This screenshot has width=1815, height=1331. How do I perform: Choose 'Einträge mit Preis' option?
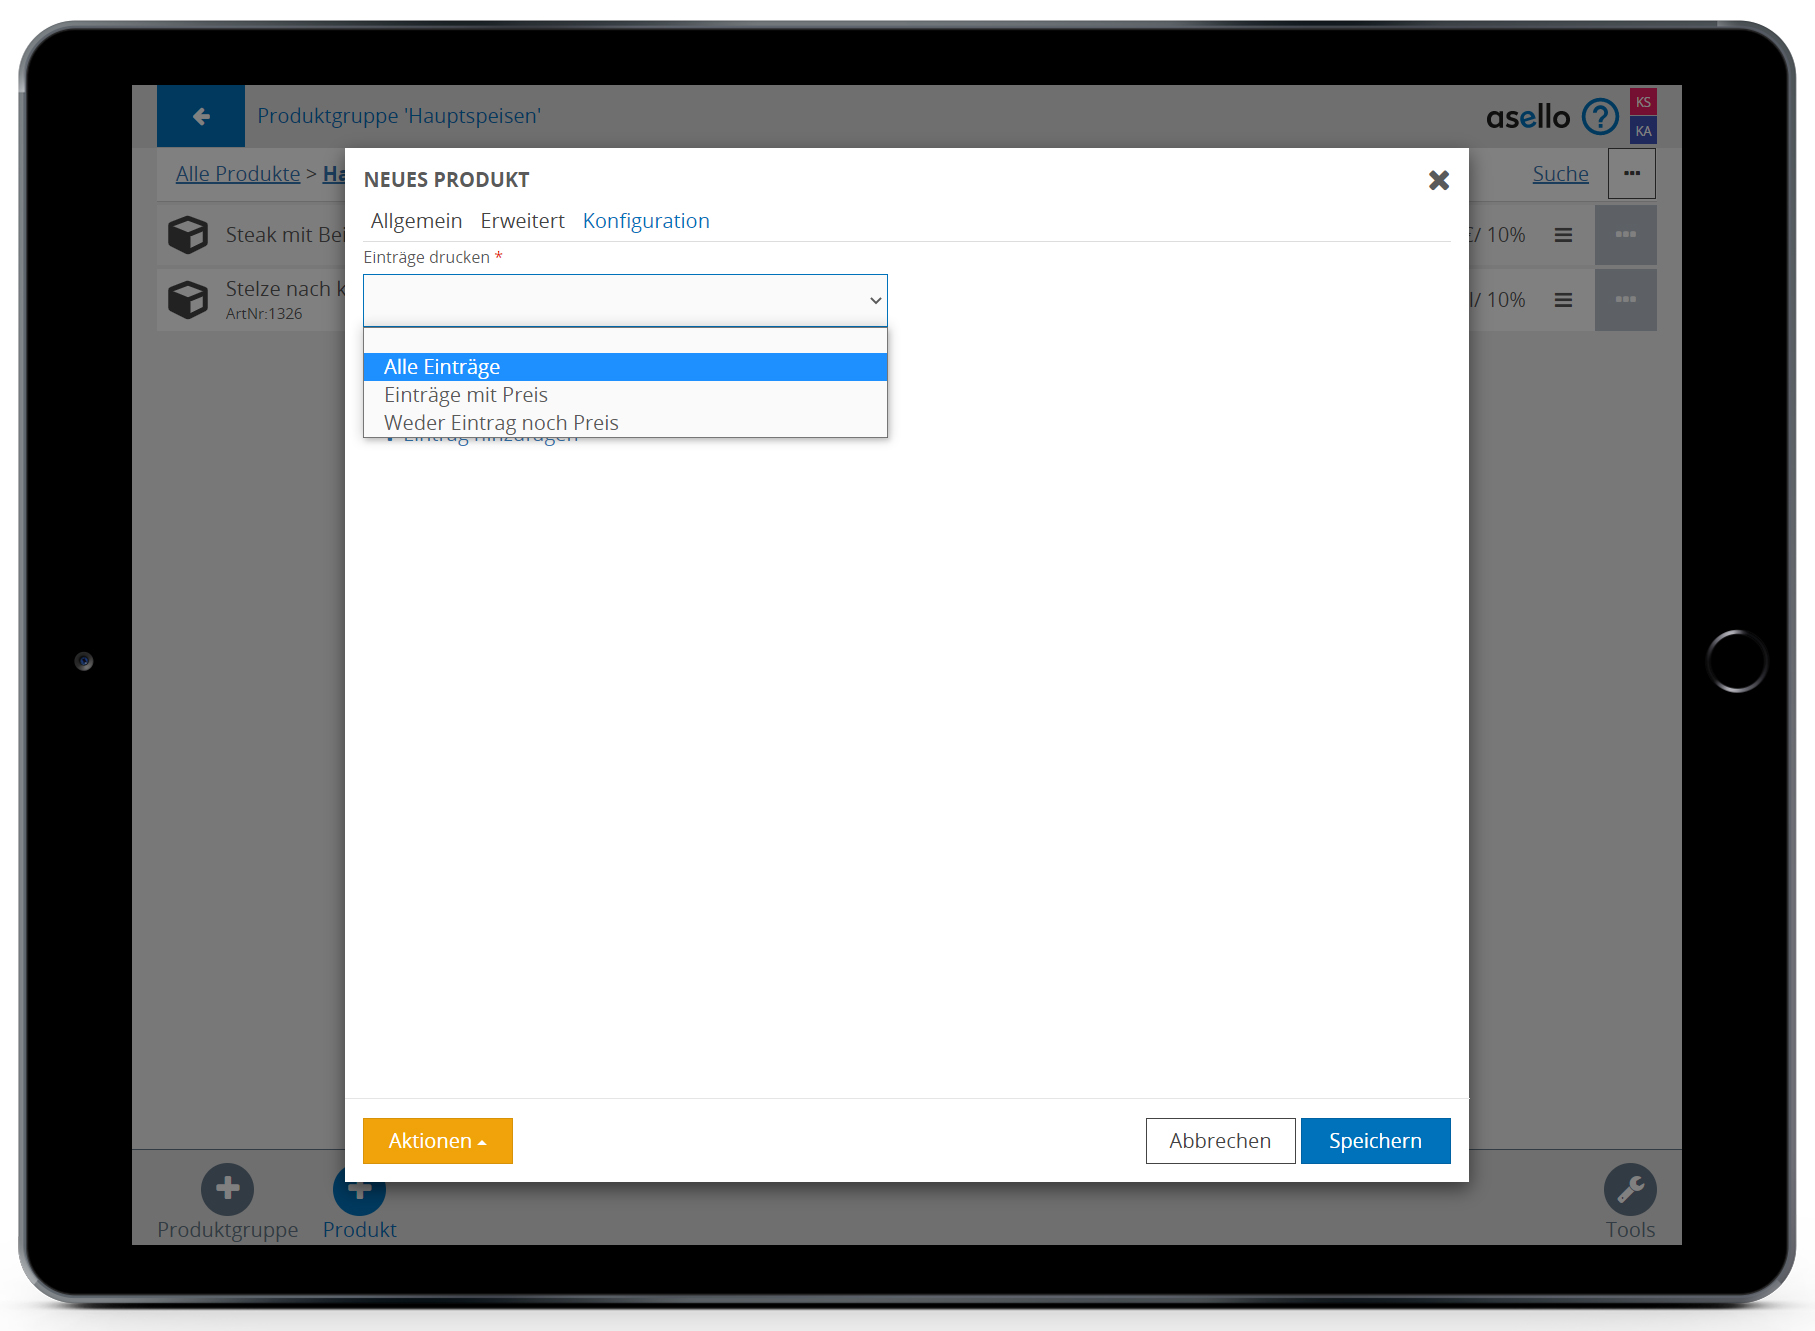pyautogui.click(x=466, y=395)
